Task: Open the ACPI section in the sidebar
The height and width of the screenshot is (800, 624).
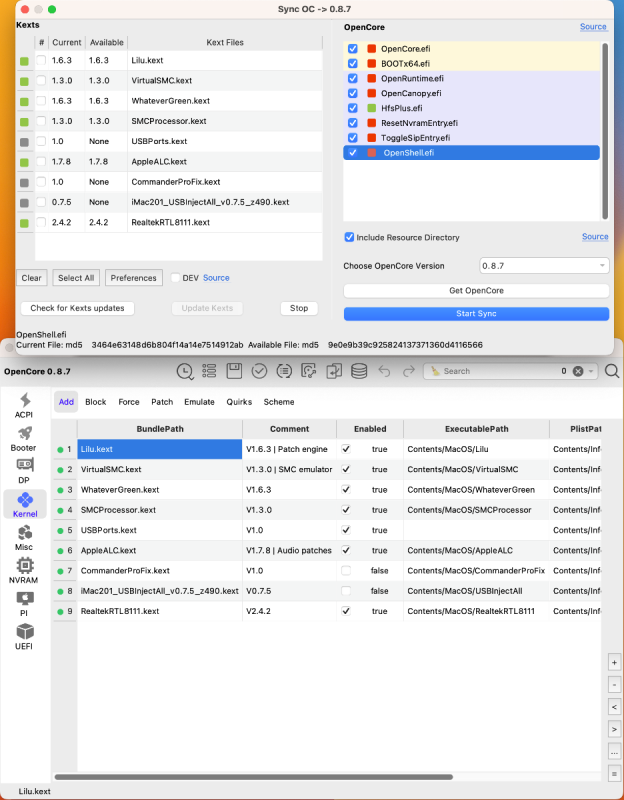Action: pyautogui.click(x=24, y=406)
